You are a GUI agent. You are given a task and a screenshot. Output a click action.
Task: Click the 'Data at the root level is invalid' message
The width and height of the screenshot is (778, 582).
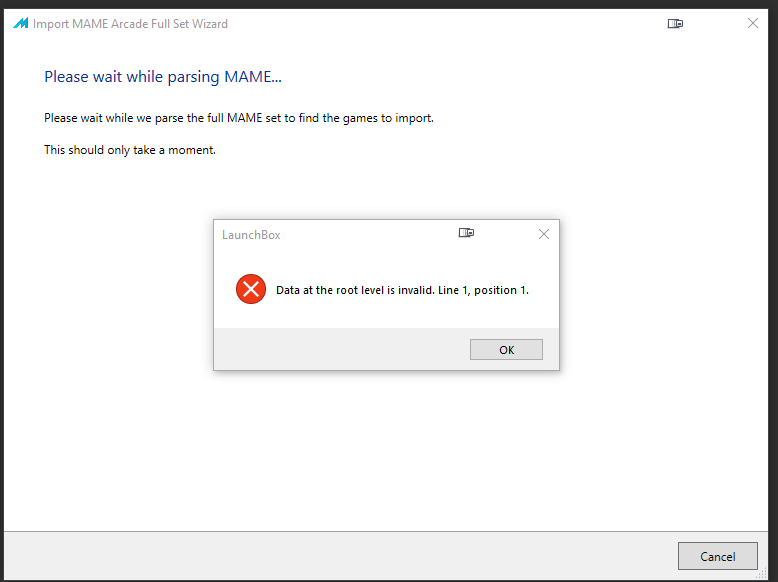[x=402, y=290]
